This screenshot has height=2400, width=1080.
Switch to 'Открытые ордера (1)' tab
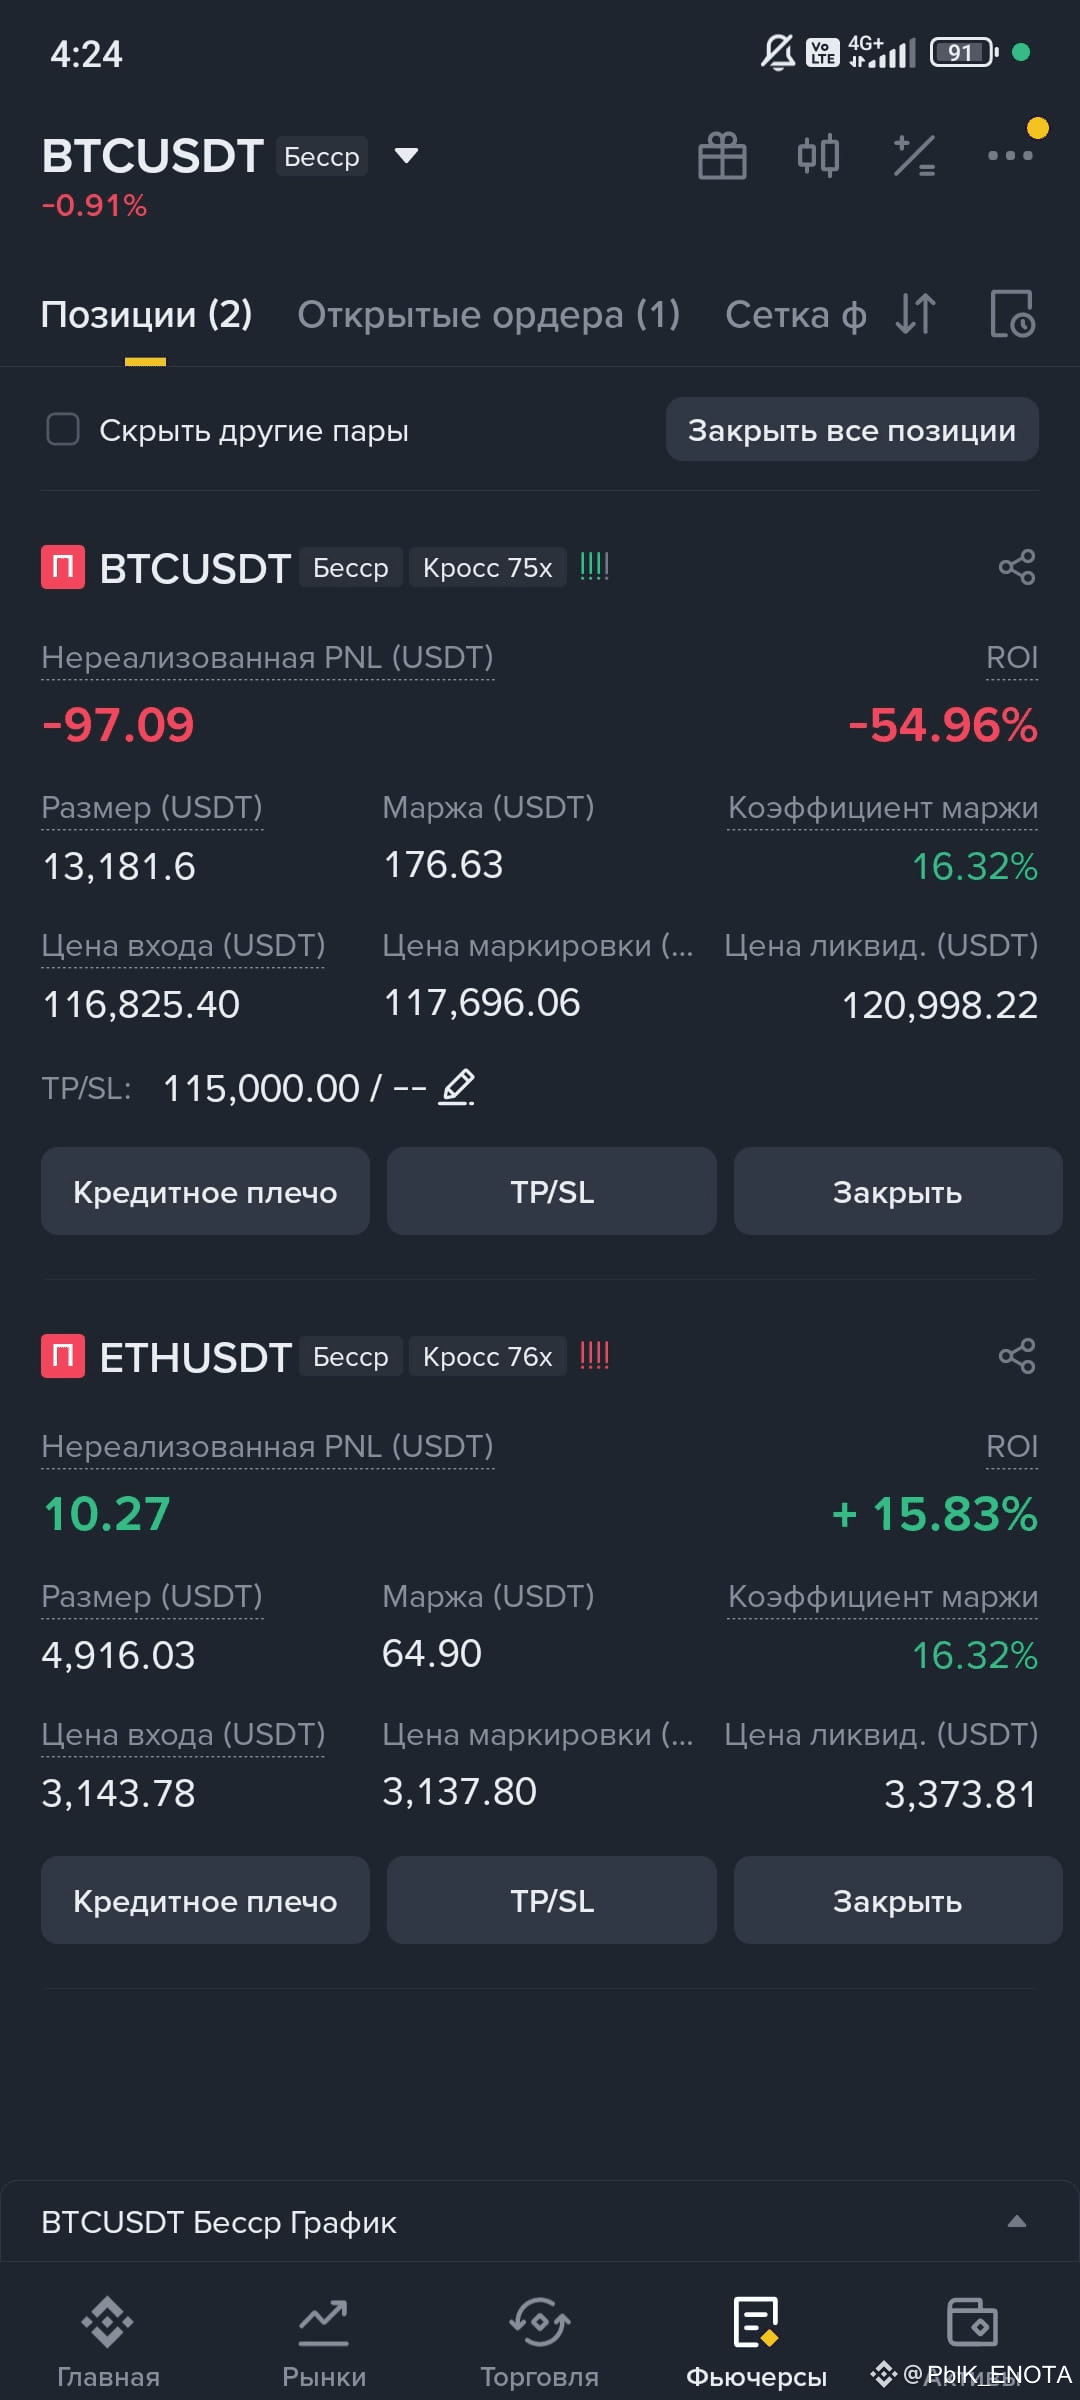[x=489, y=314]
